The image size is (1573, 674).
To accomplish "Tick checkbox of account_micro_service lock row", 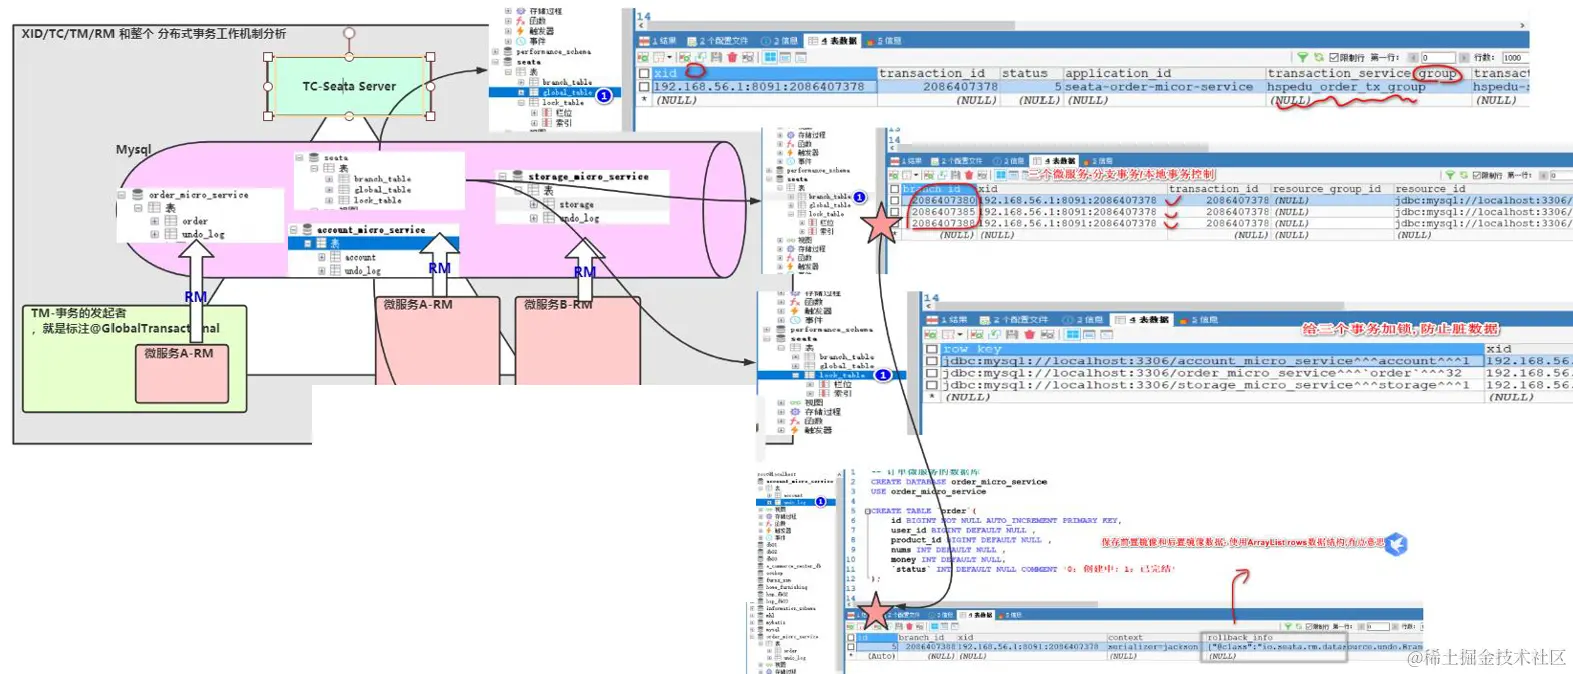I will click(932, 361).
